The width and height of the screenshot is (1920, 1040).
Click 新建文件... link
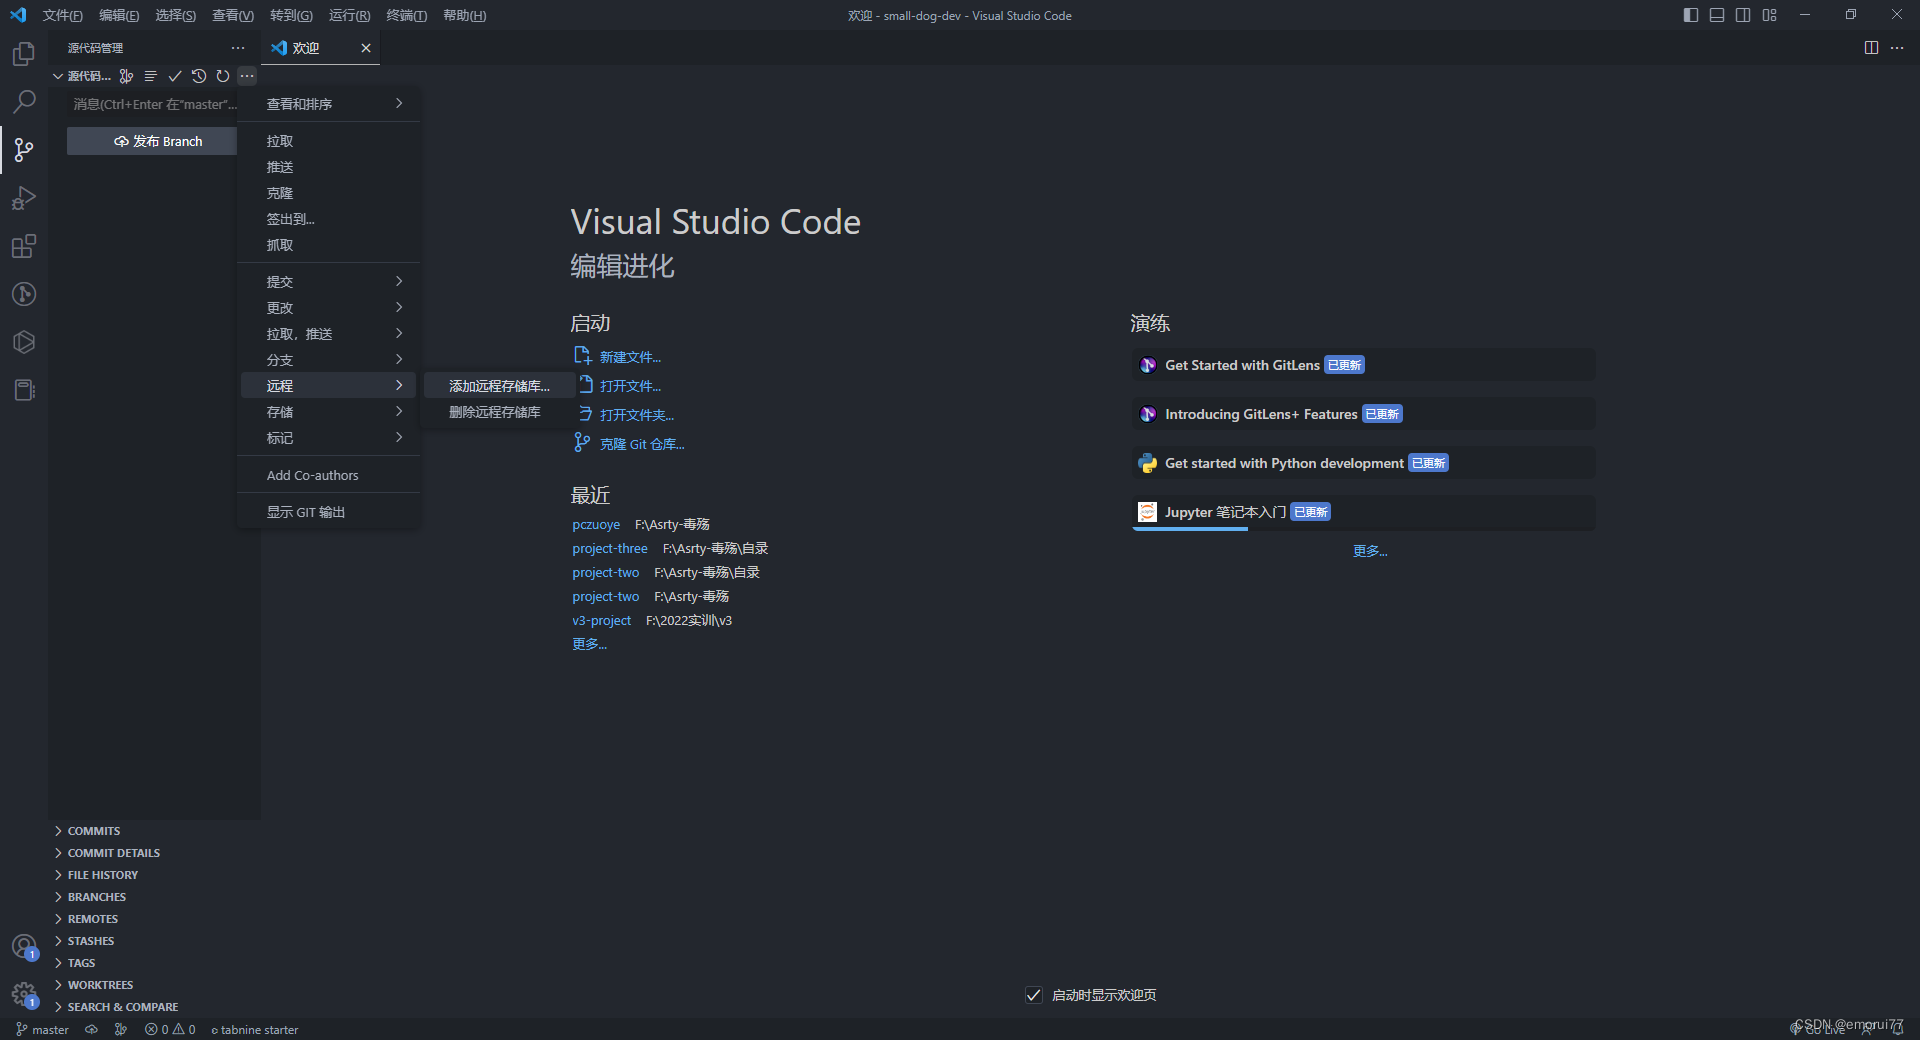click(630, 357)
